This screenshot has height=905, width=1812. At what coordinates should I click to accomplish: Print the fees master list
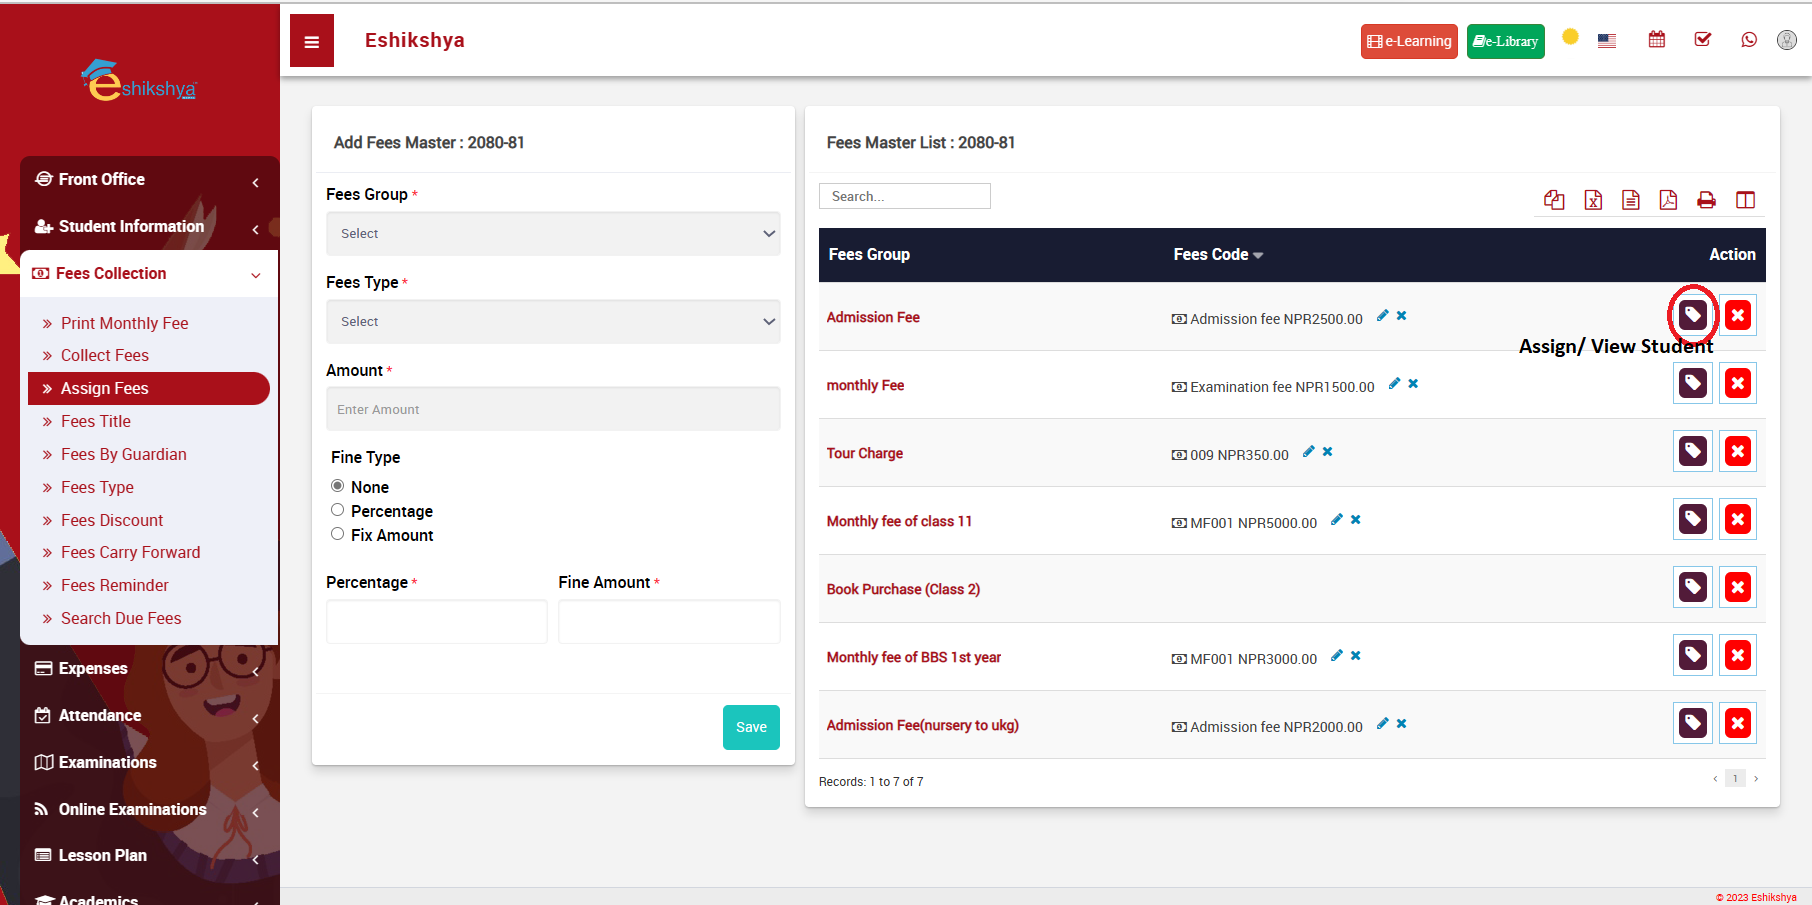coord(1706,200)
